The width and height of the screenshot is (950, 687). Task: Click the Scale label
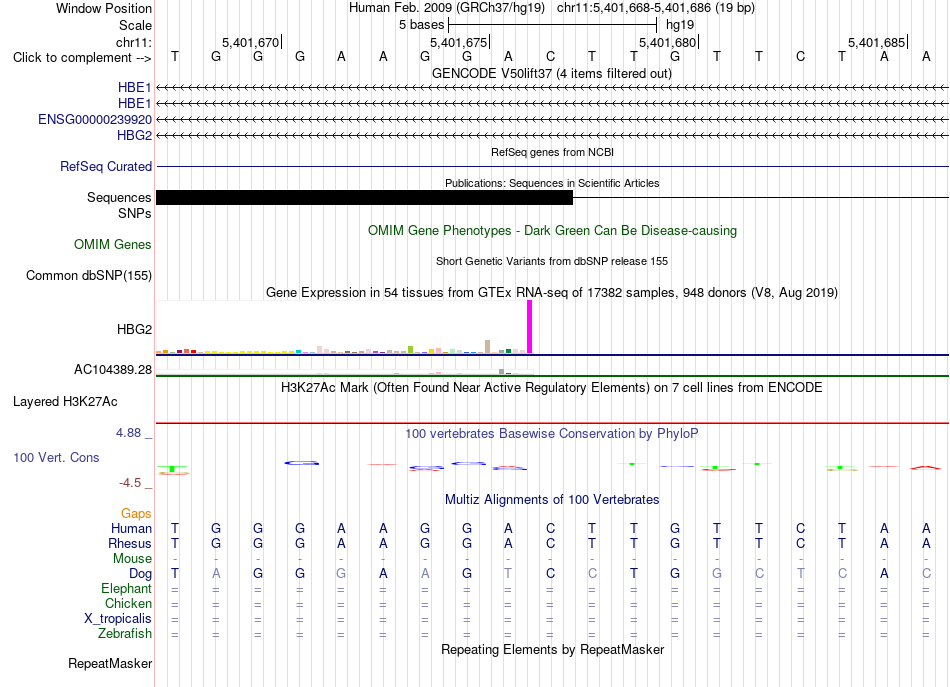(135, 25)
